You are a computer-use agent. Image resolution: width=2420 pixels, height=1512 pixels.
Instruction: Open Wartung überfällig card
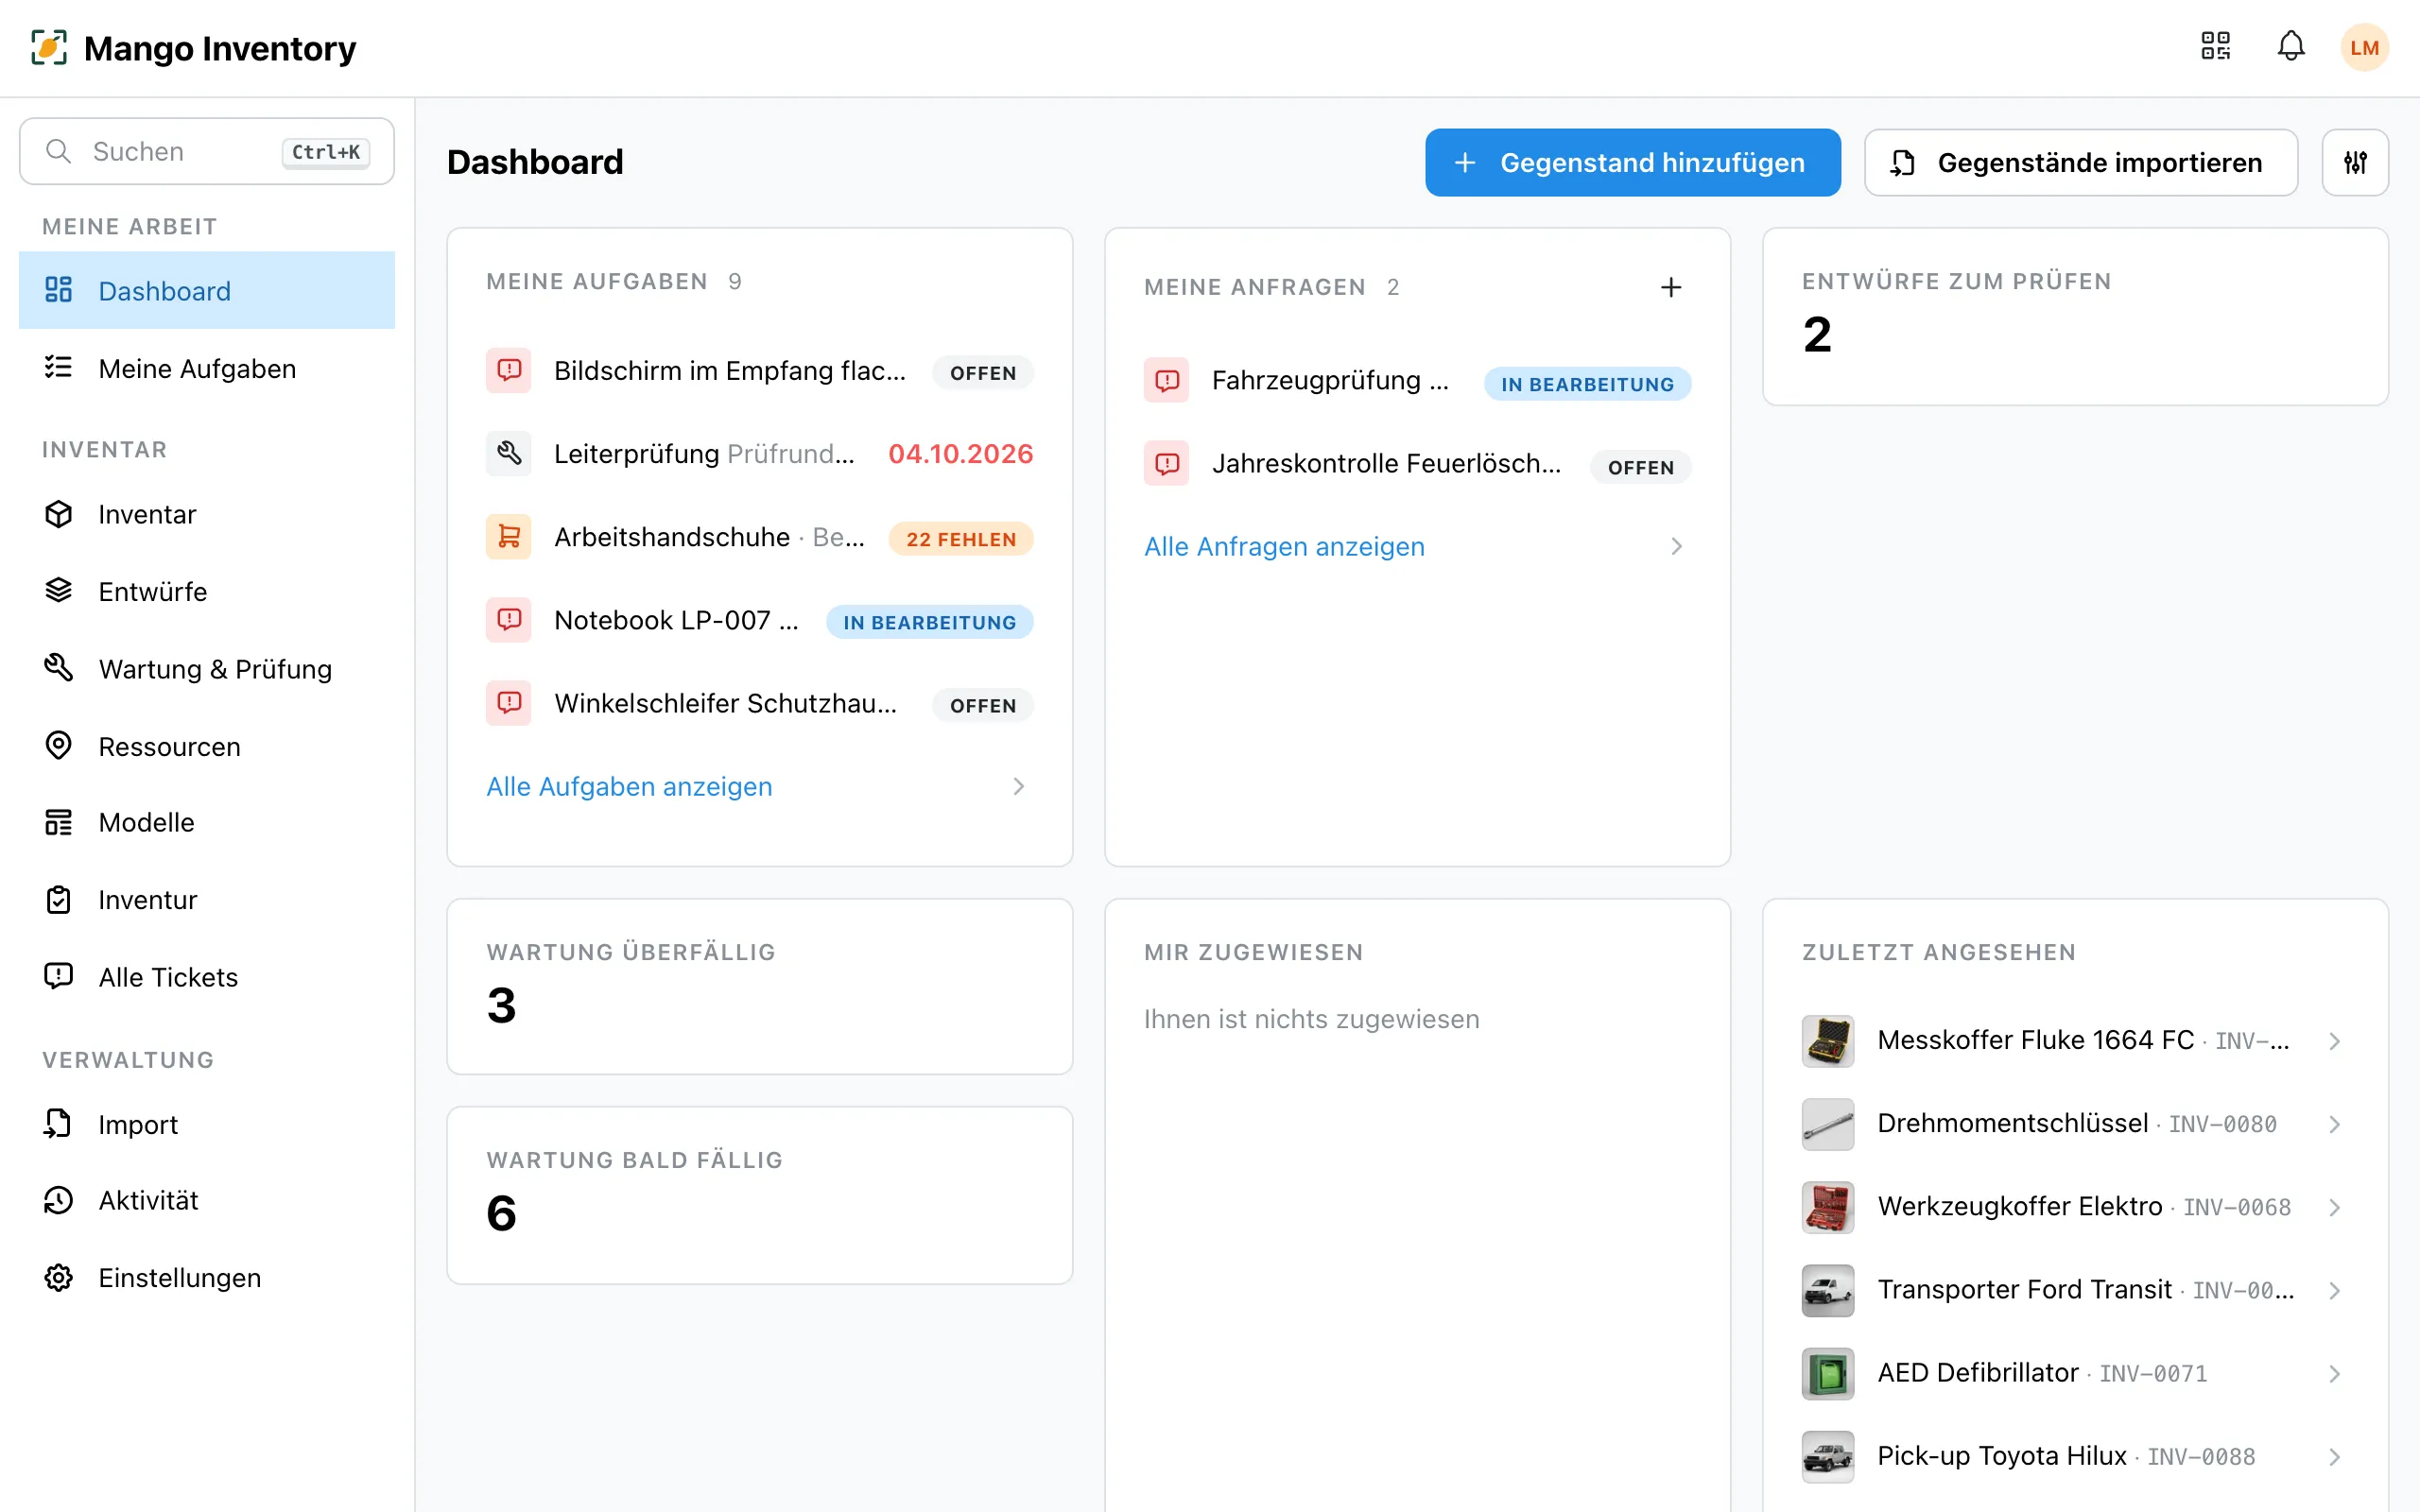pos(760,987)
